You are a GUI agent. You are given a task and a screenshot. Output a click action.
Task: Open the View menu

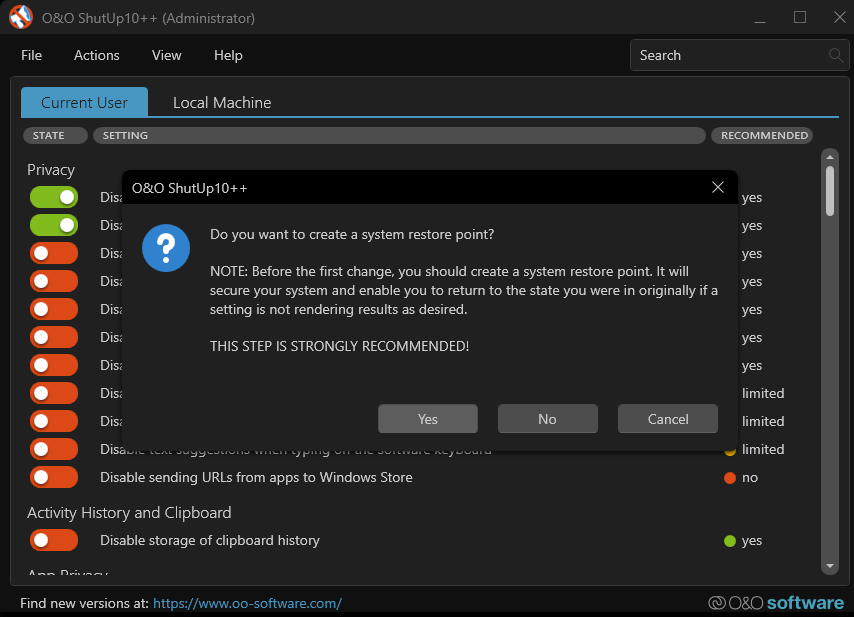166,55
